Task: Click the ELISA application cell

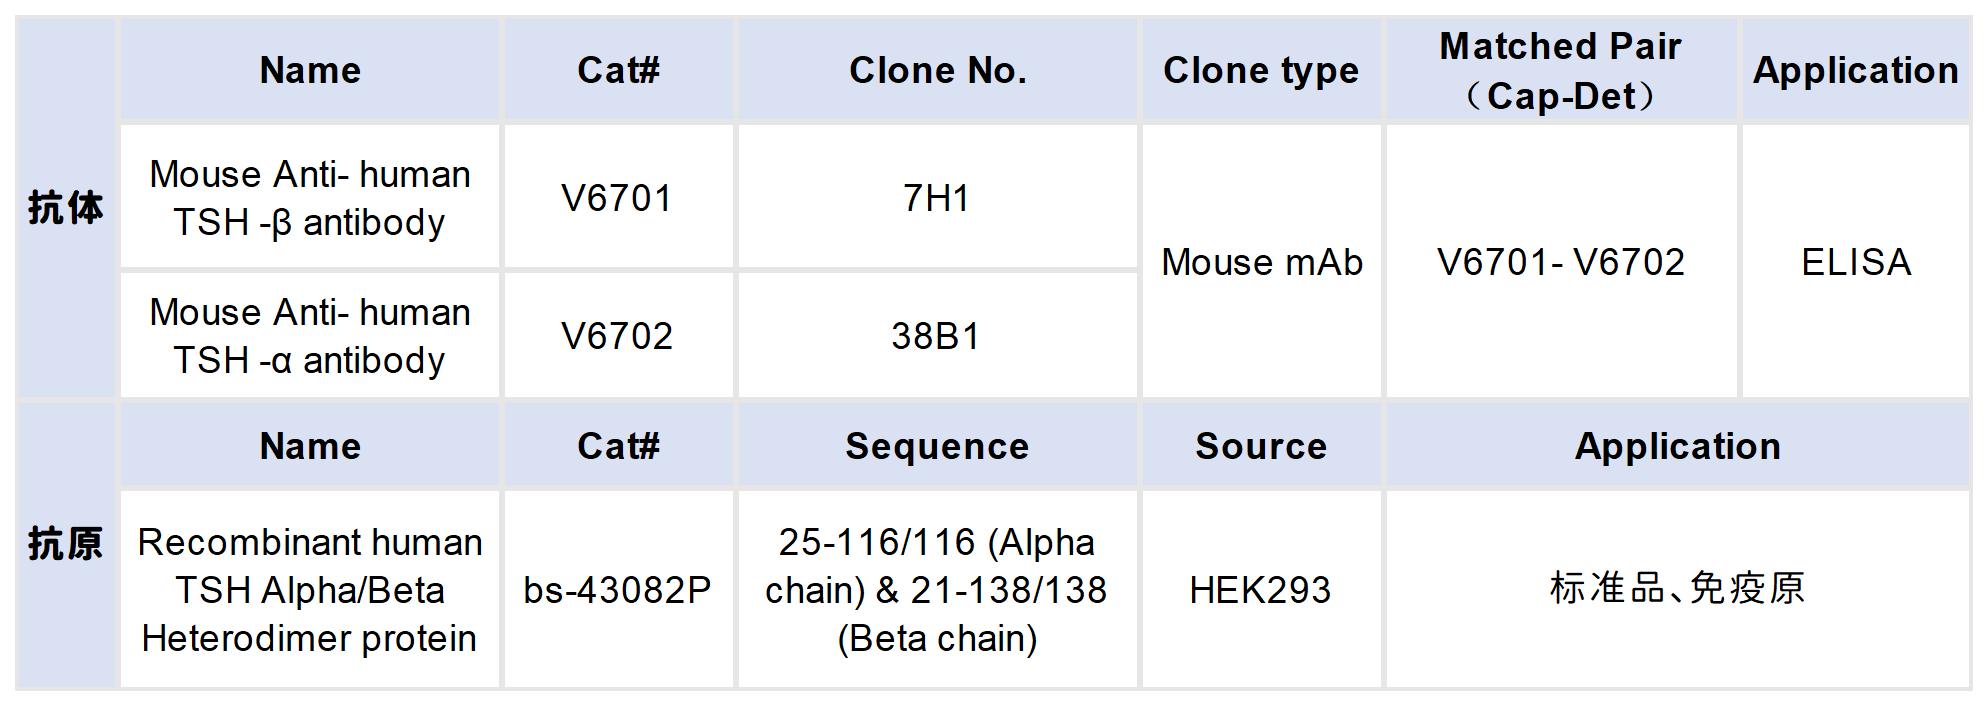Action: 1856,262
